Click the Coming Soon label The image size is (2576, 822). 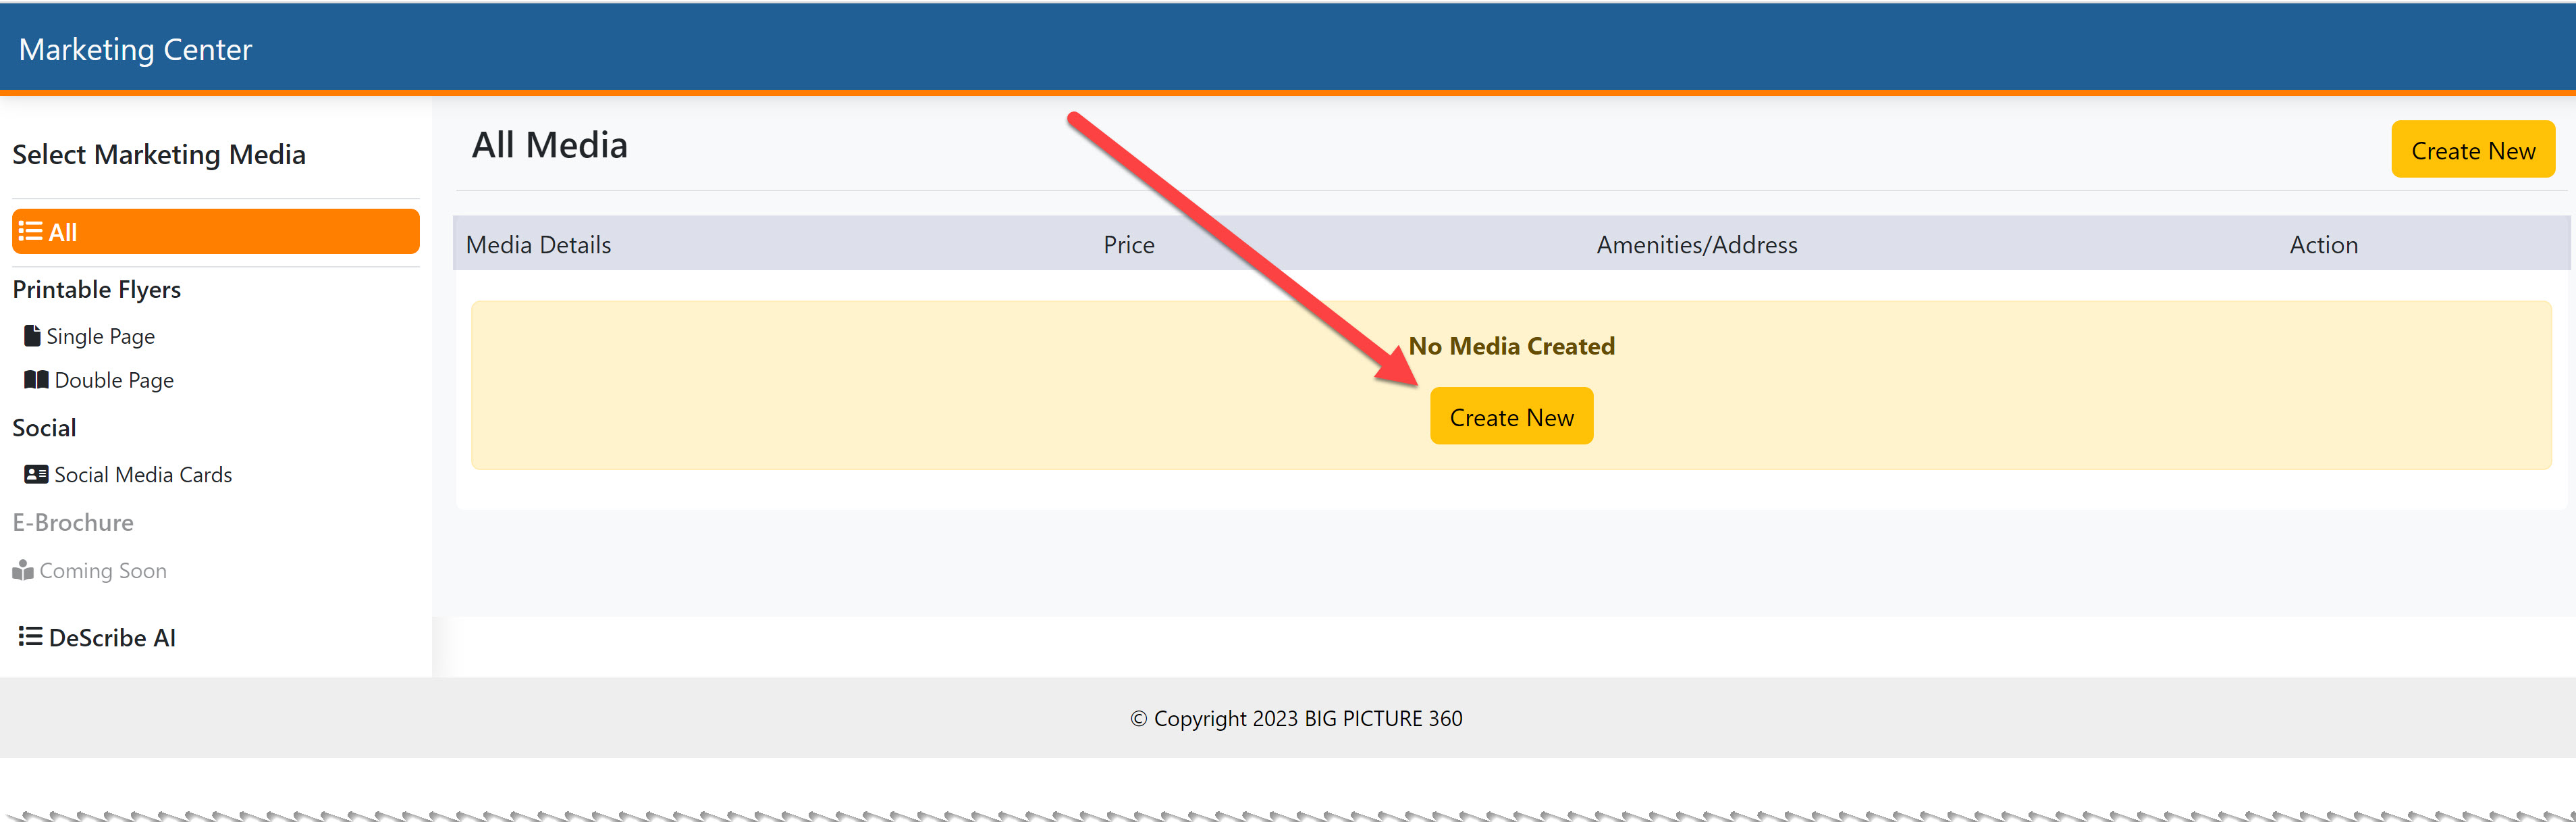pyautogui.click(x=103, y=571)
